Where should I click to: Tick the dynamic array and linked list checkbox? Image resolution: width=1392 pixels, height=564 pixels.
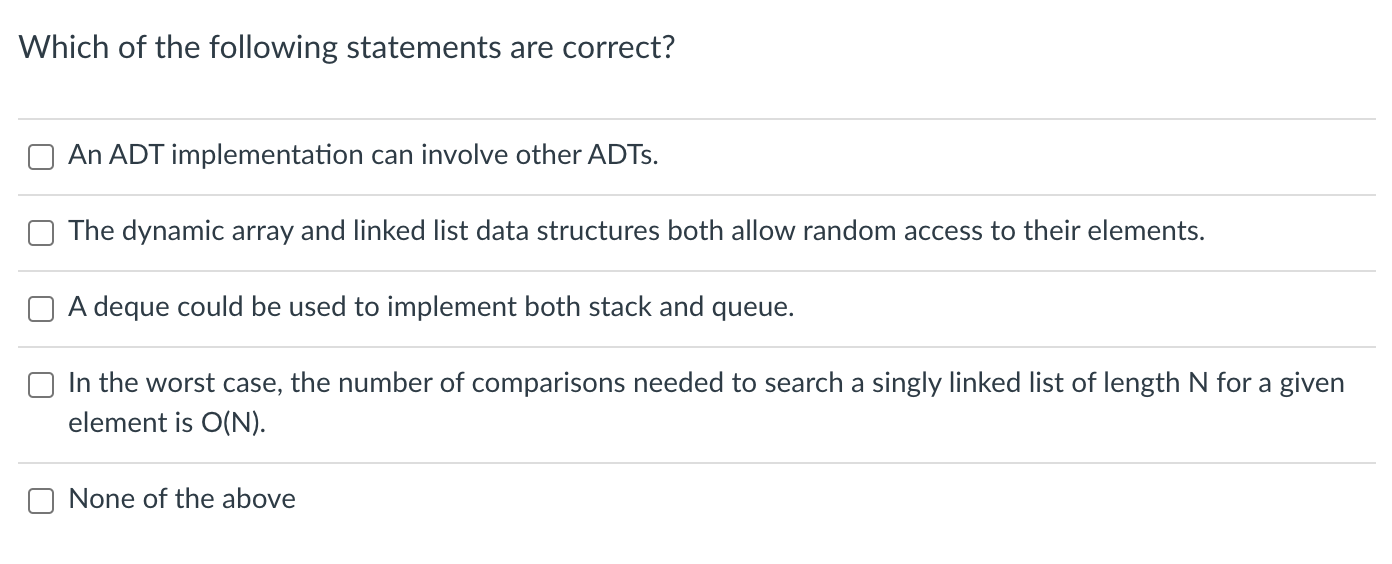point(41,233)
